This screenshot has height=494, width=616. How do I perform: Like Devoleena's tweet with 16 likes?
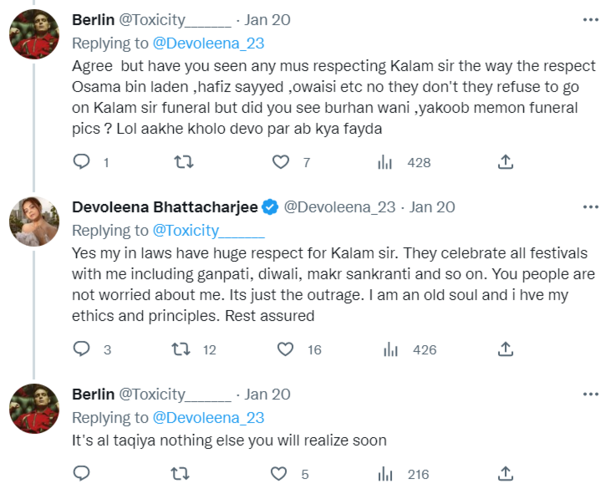tap(285, 350)
